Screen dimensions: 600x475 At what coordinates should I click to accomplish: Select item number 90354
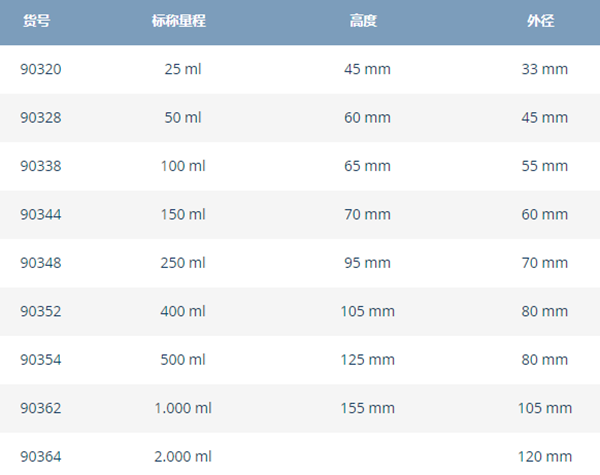(41, 360)
